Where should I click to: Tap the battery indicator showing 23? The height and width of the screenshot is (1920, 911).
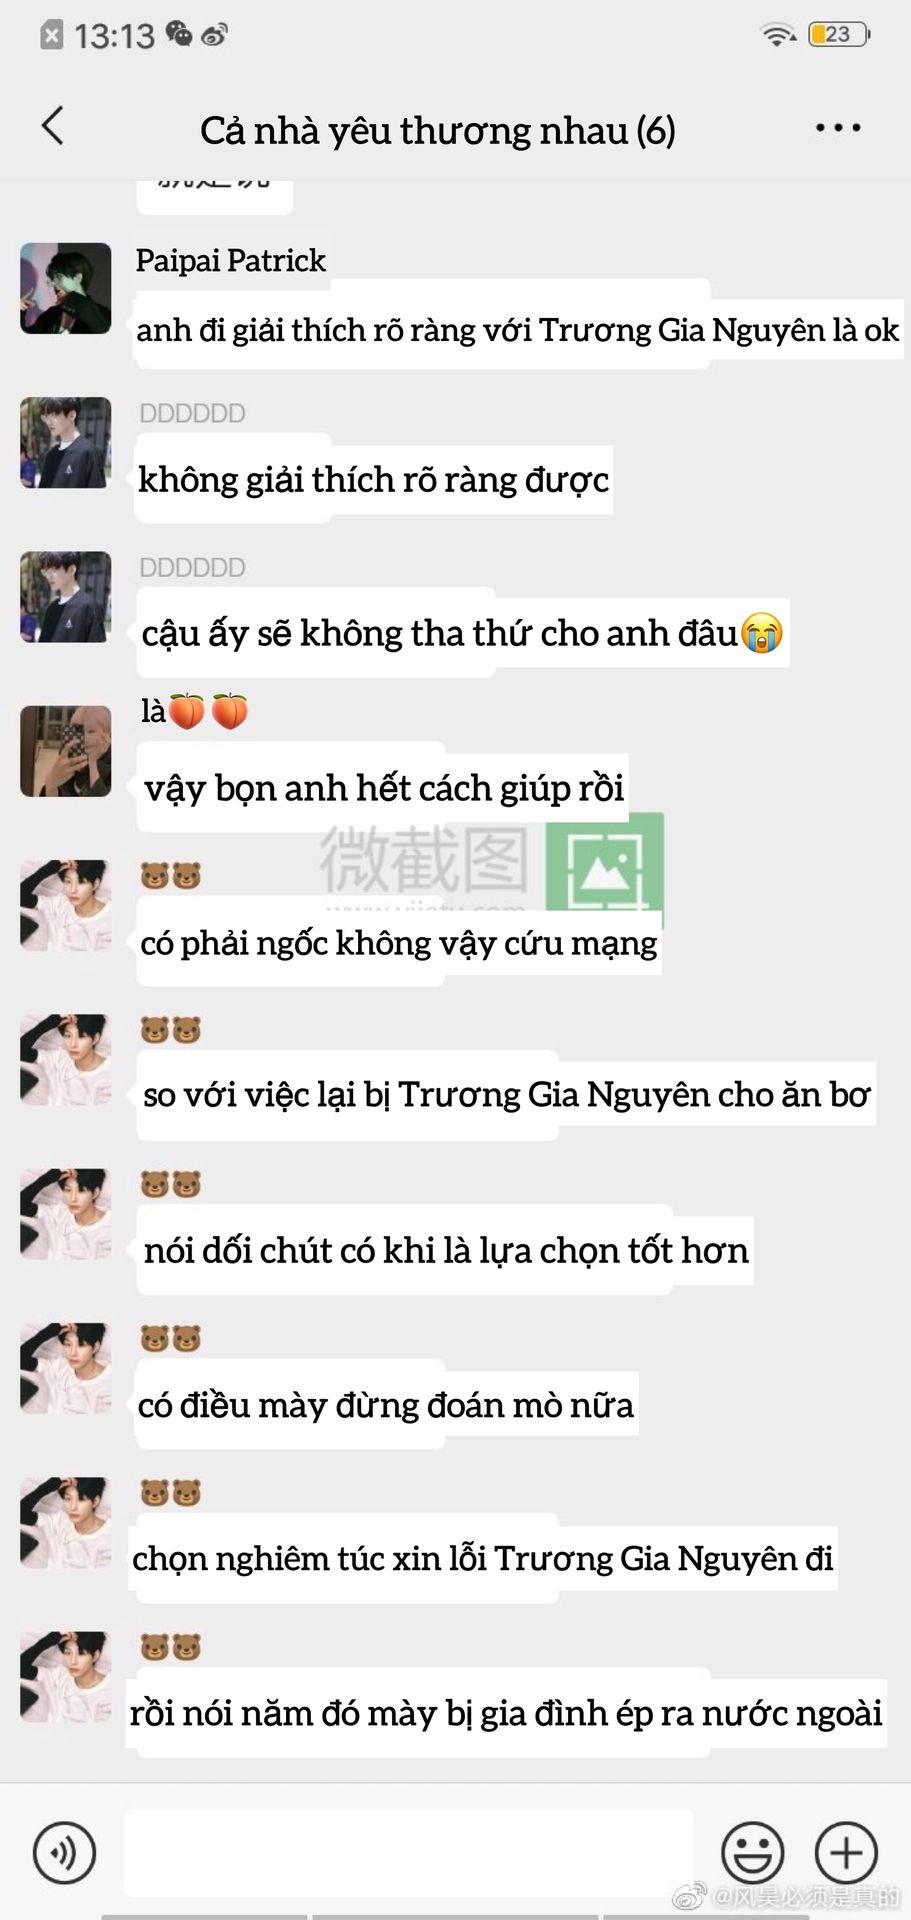pyautogui.click(x=838, y=34)
